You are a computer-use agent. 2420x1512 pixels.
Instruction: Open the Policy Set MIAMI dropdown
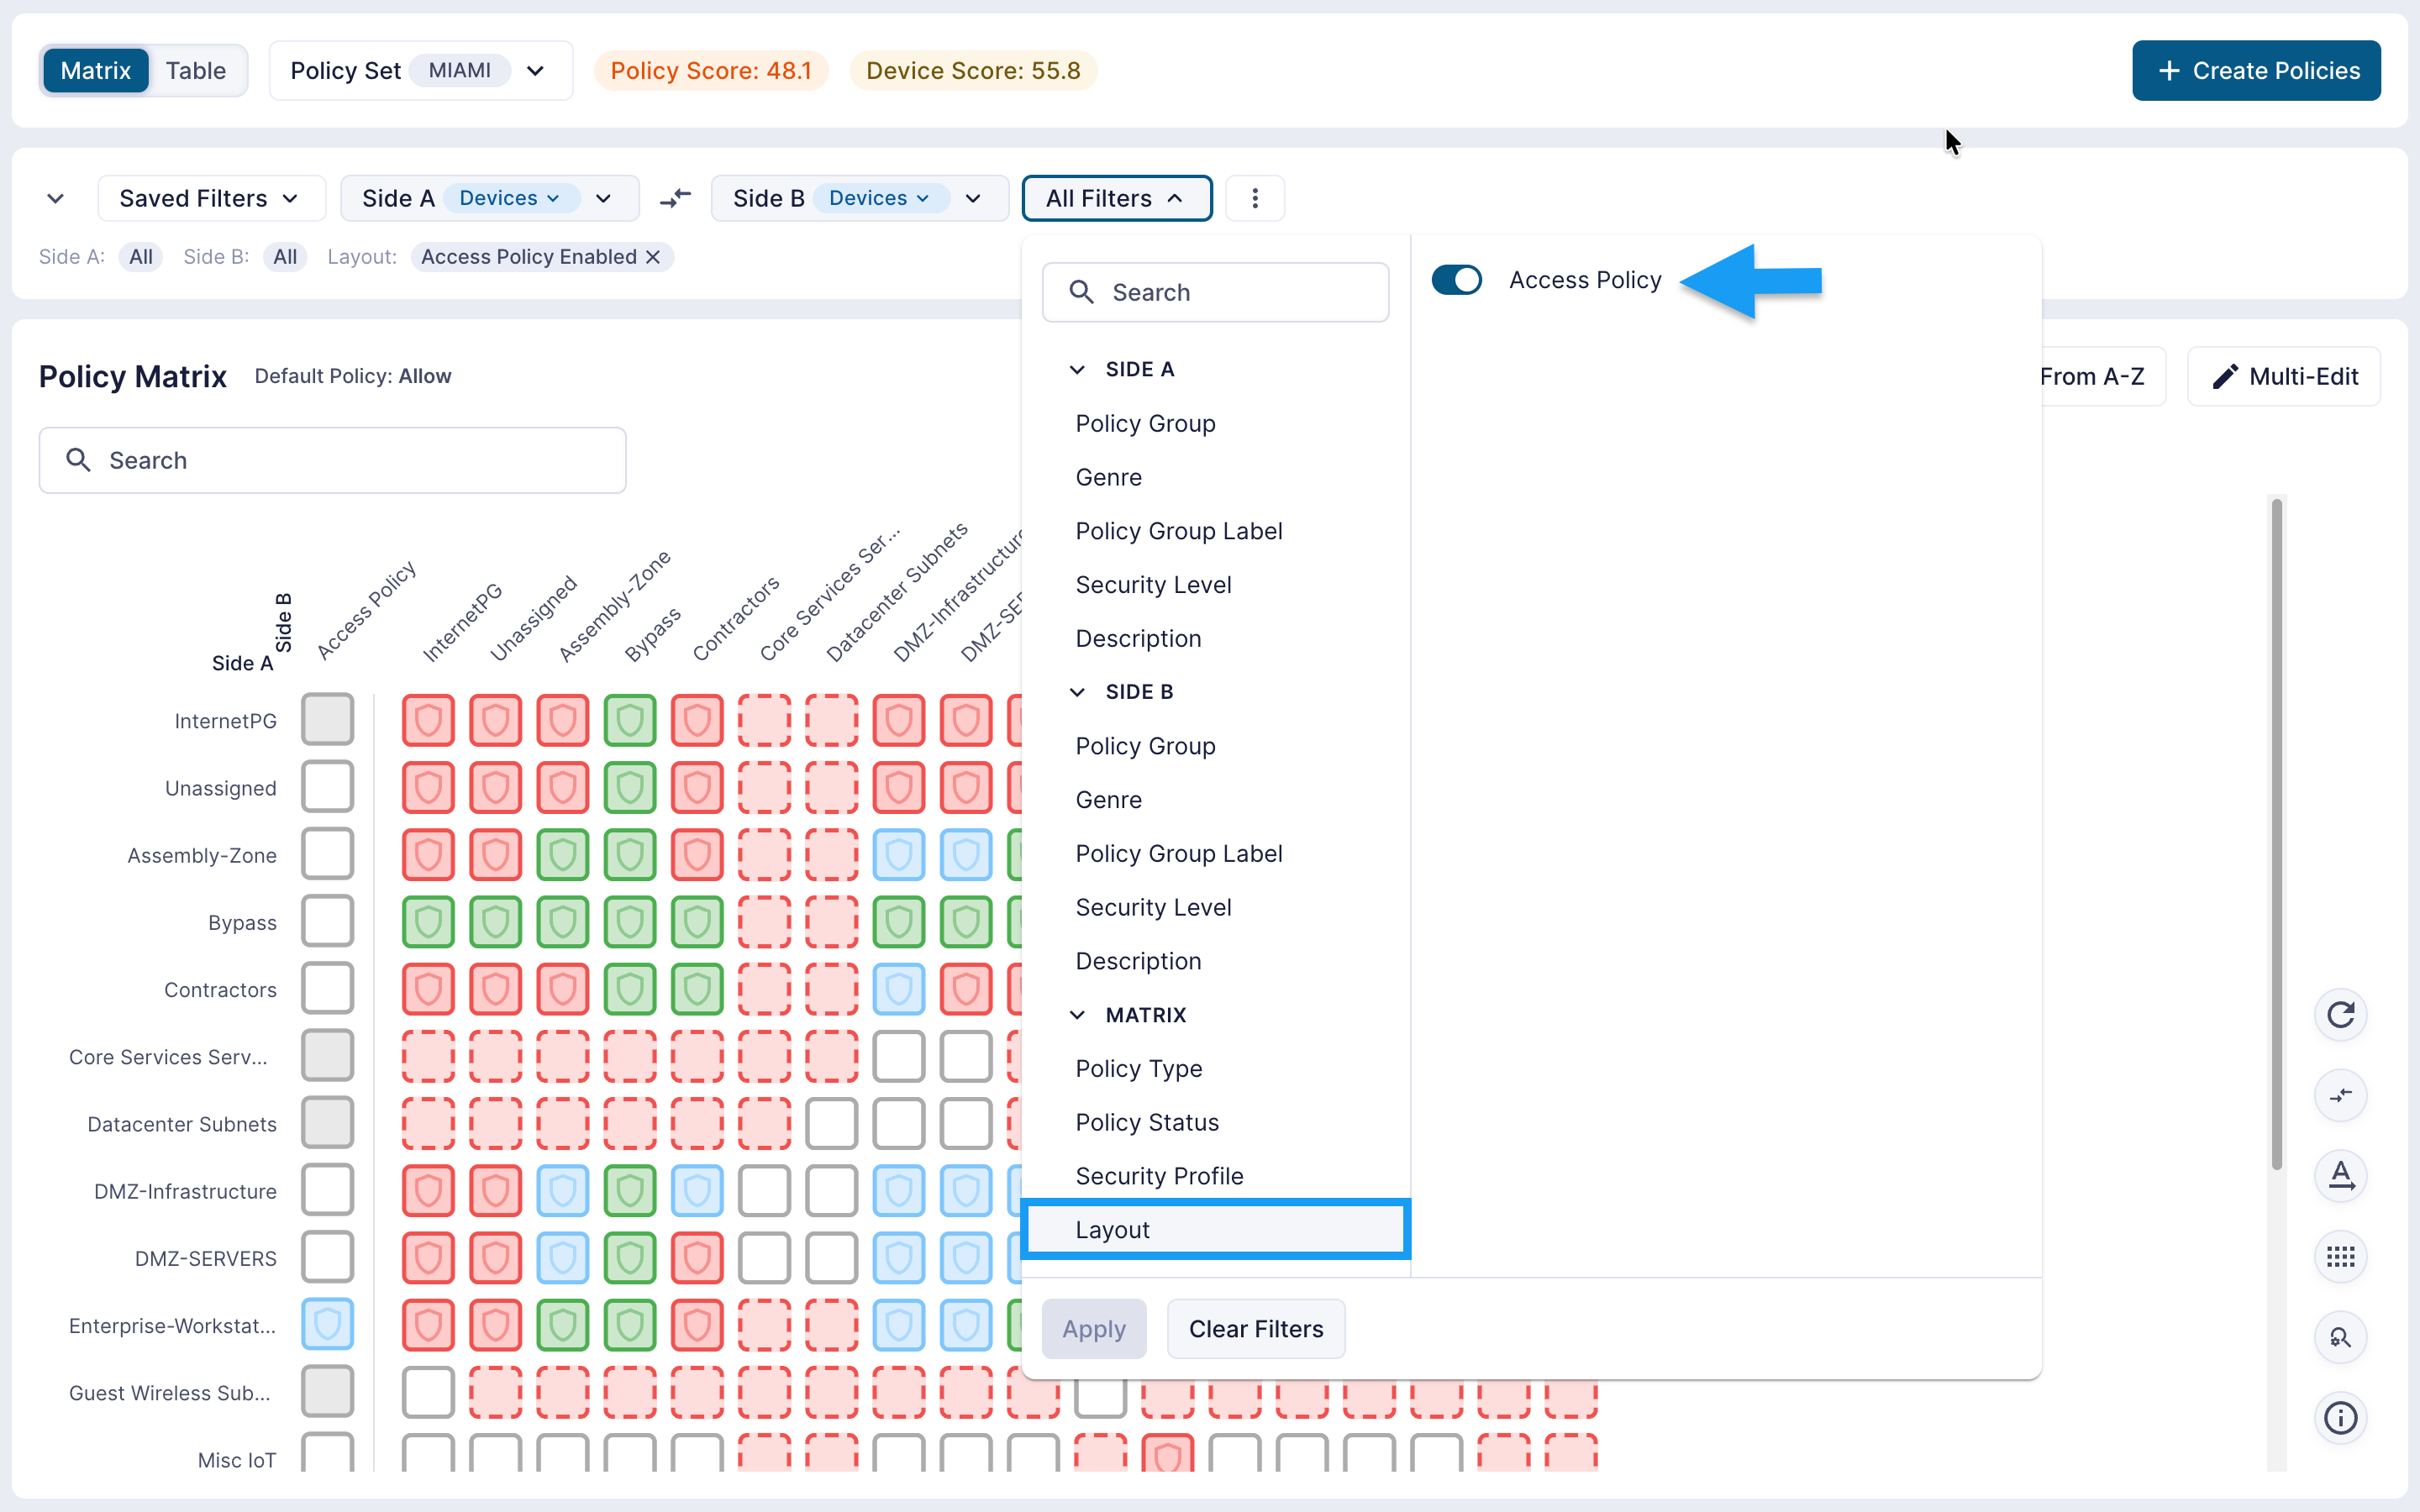coord(421,71)
